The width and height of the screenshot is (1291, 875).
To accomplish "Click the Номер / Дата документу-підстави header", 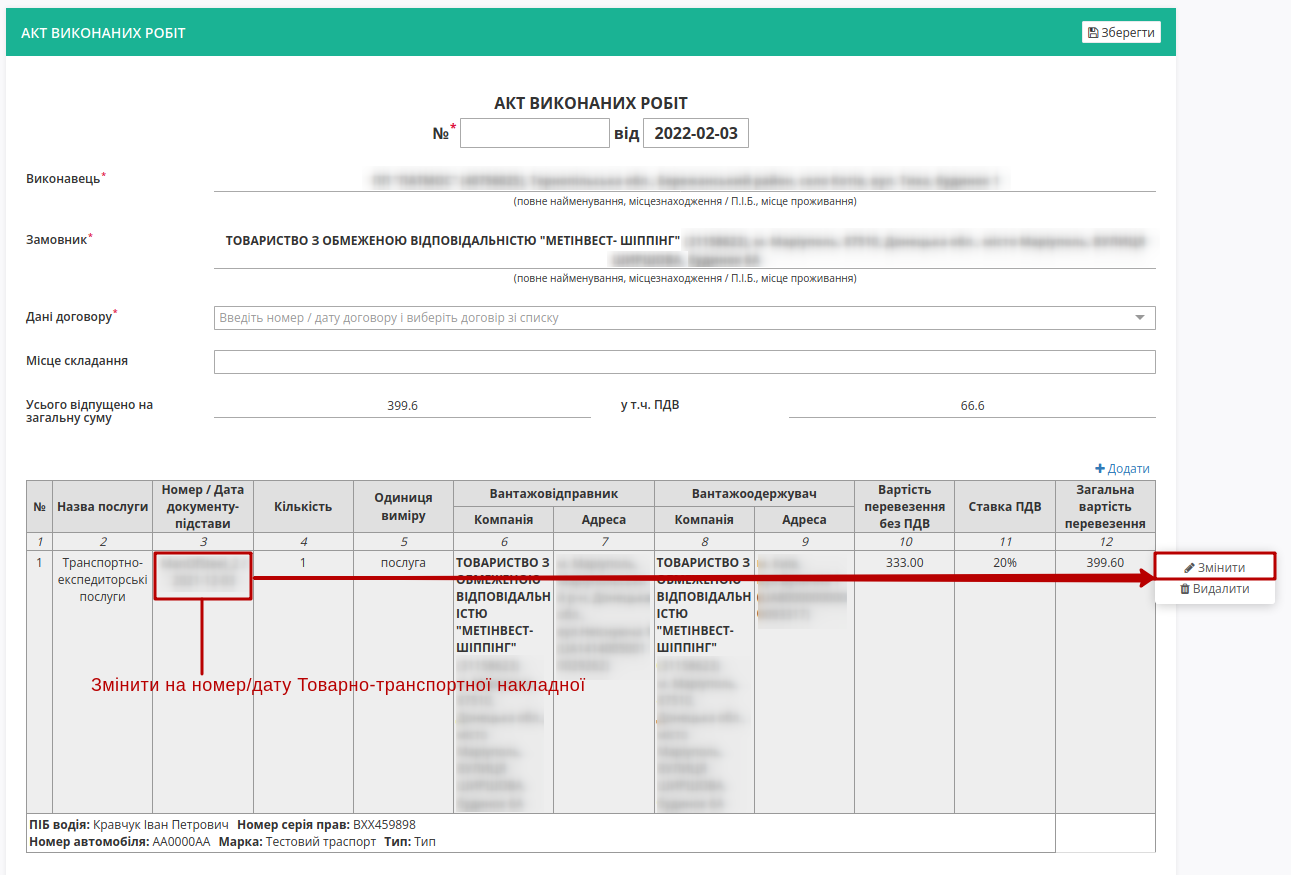I will 203,507.
